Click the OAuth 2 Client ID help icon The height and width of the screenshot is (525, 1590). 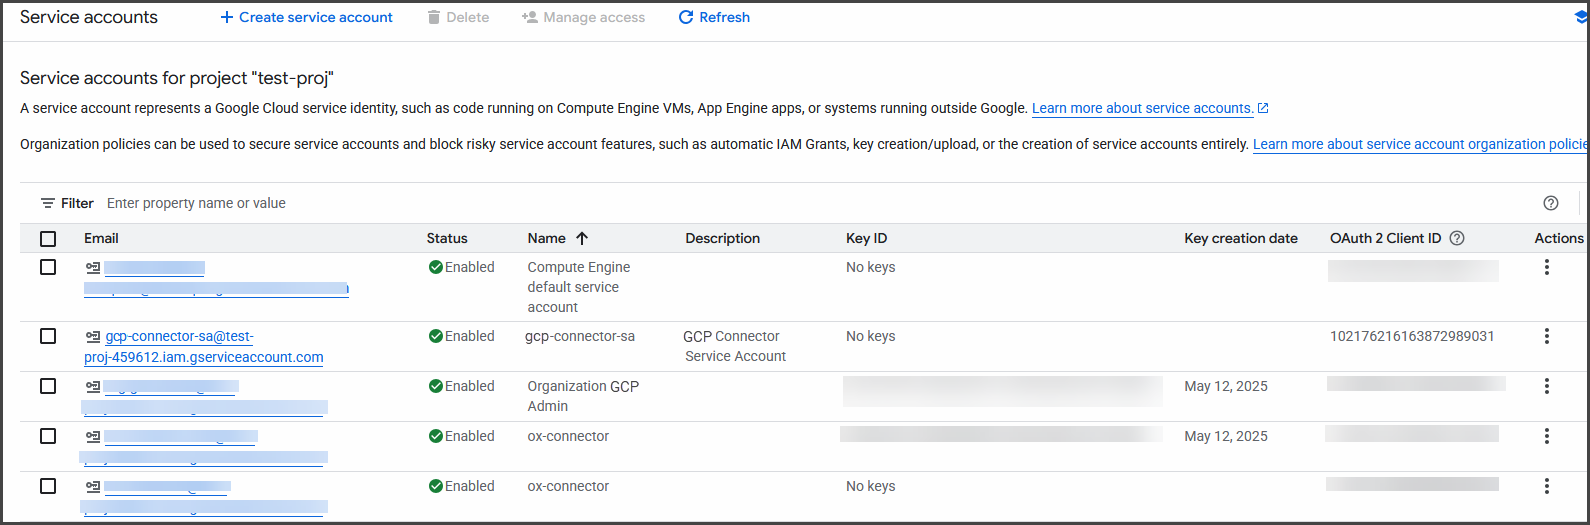1457,238
